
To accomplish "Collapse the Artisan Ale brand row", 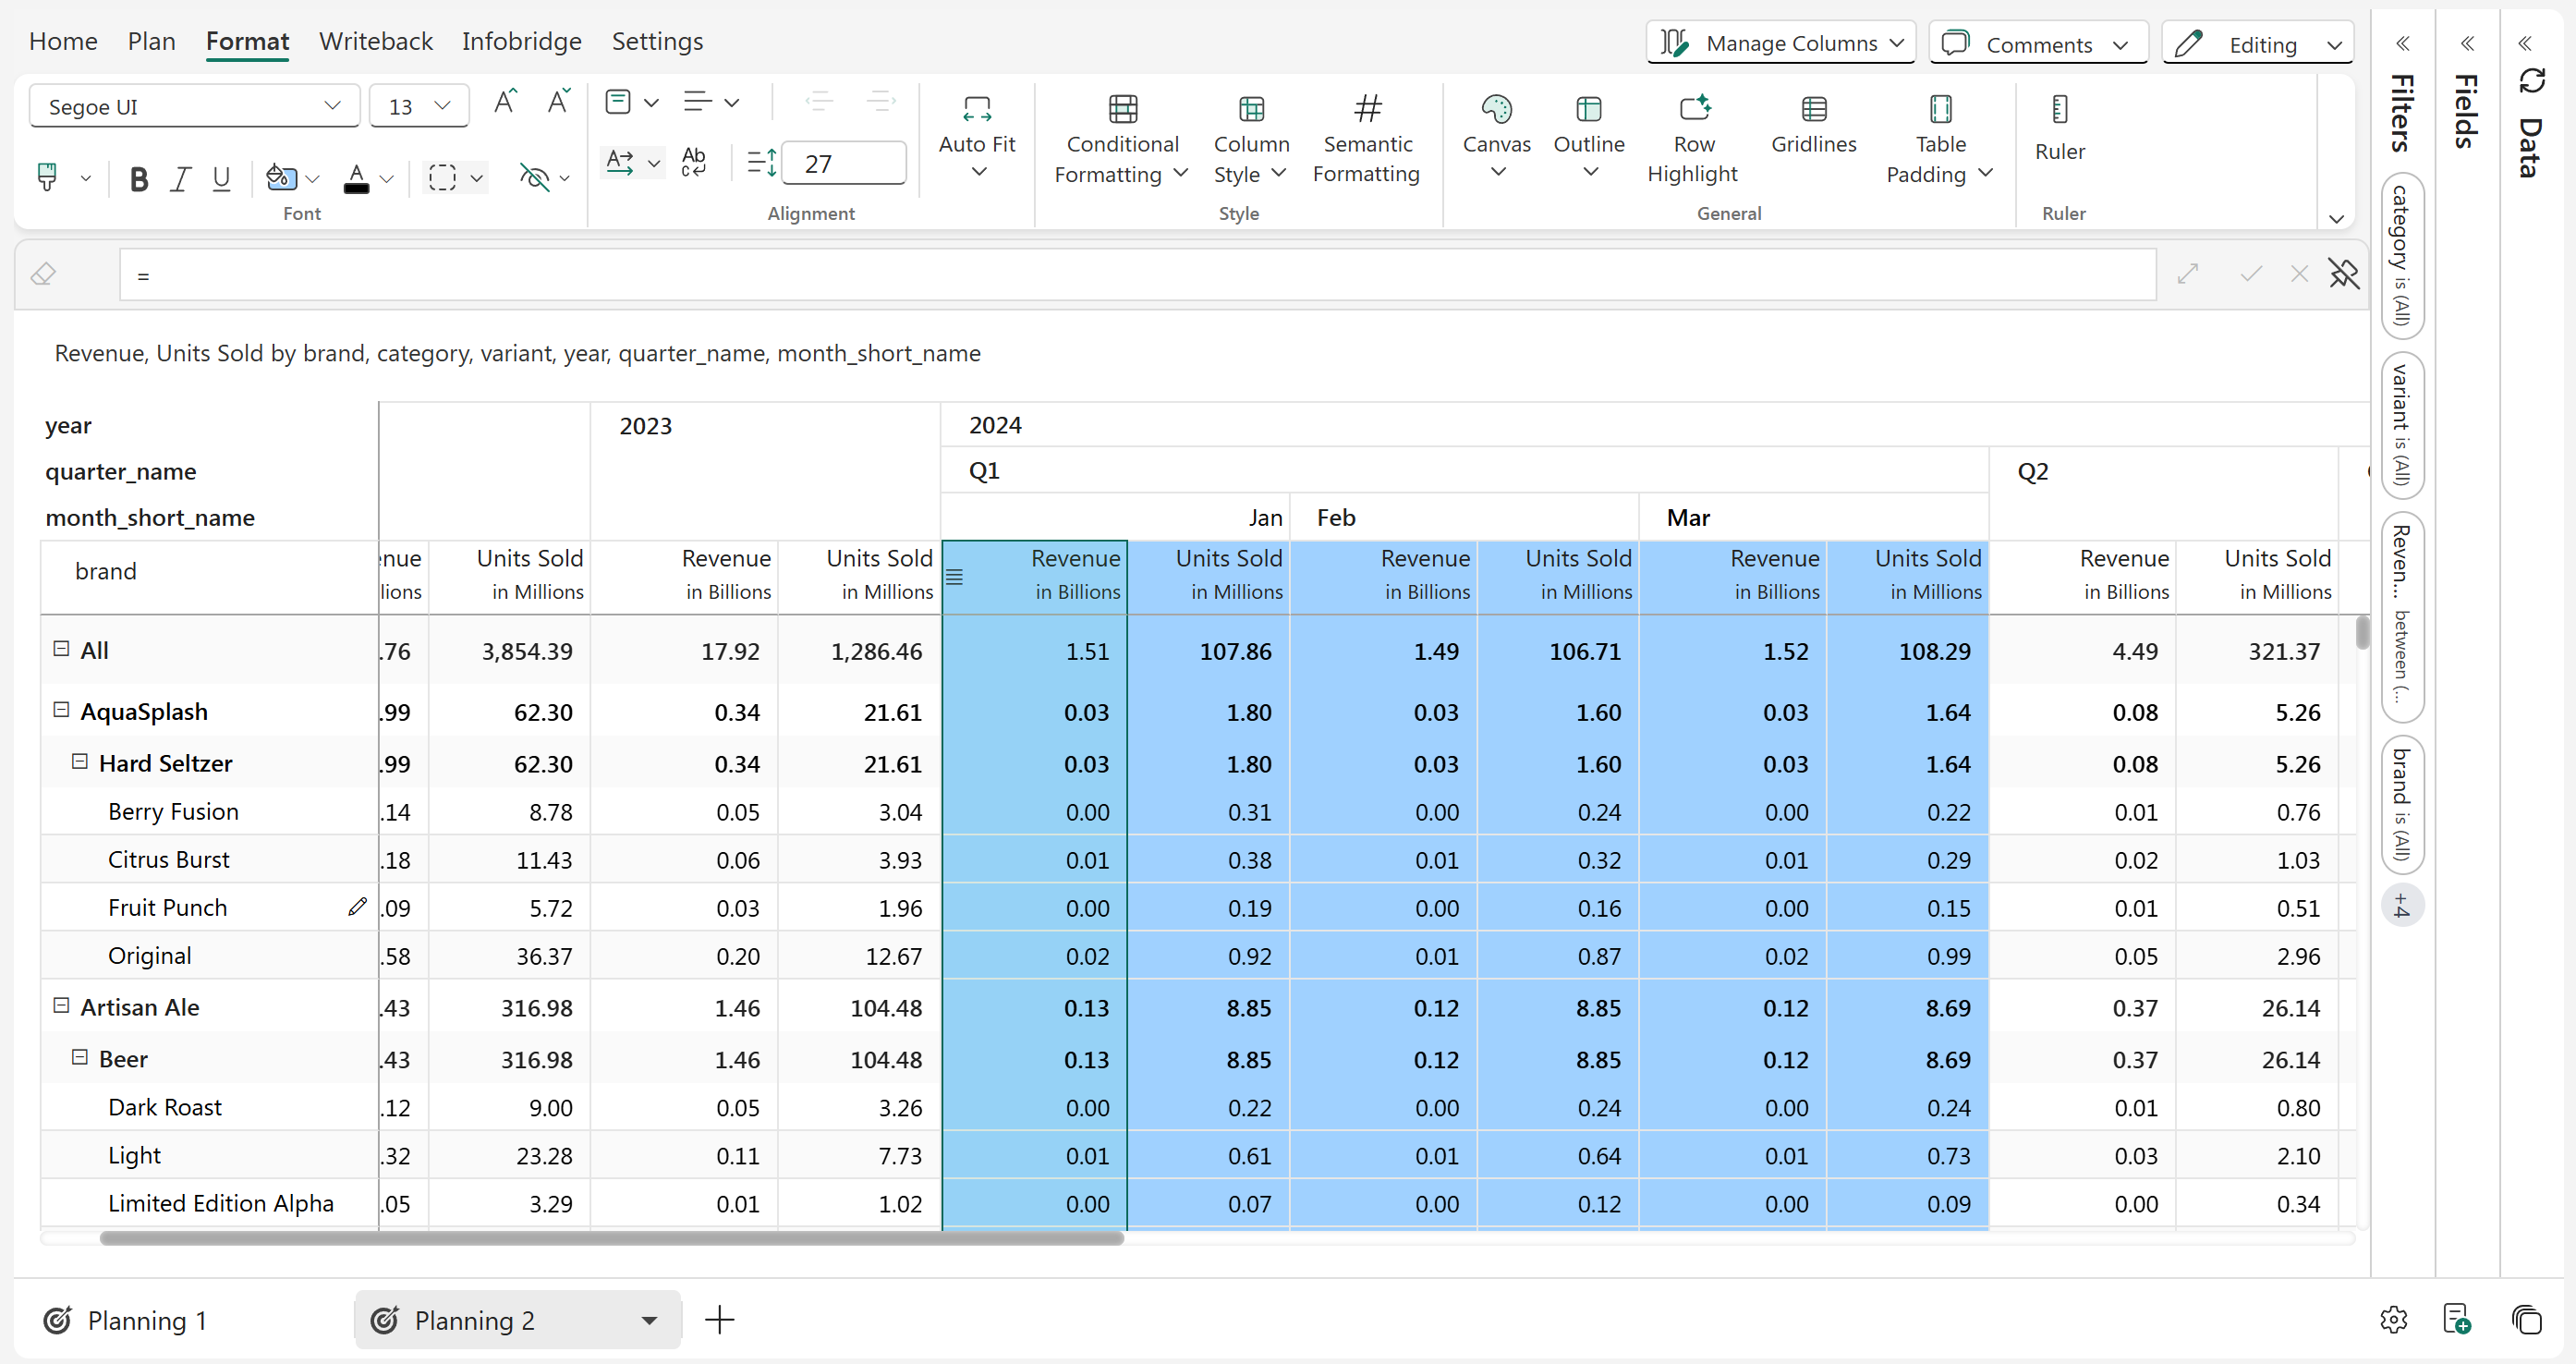I will tap(61, 1005).
